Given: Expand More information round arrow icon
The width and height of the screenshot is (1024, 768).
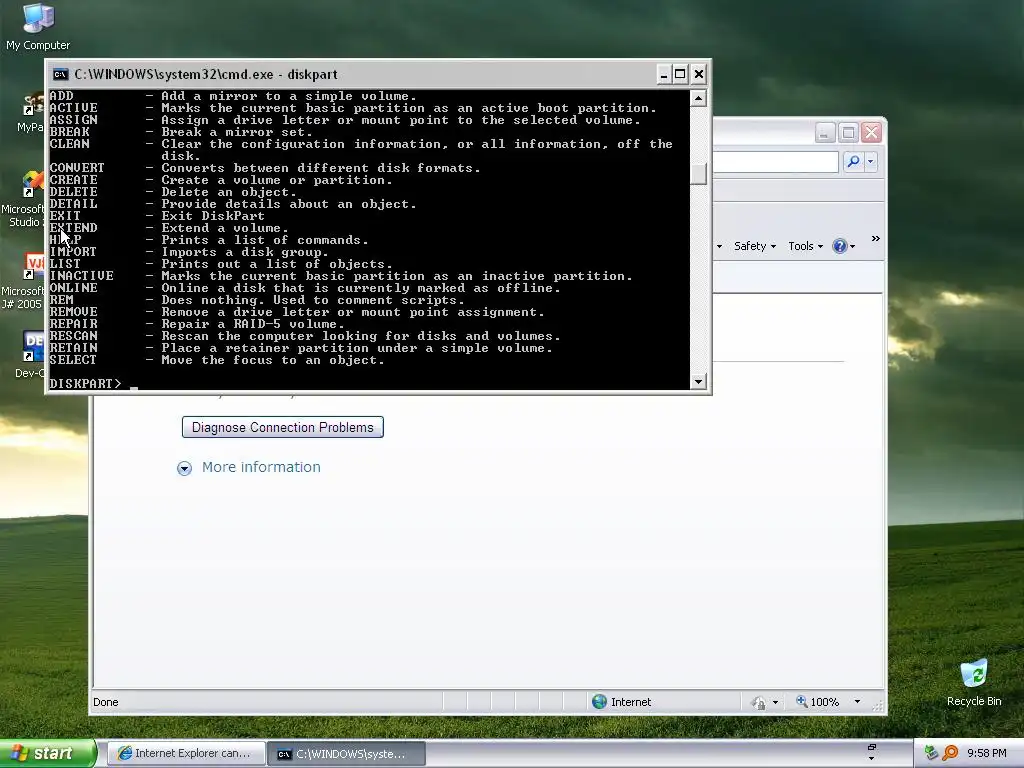Looking at the screenshot, I should tap(184, 468).
